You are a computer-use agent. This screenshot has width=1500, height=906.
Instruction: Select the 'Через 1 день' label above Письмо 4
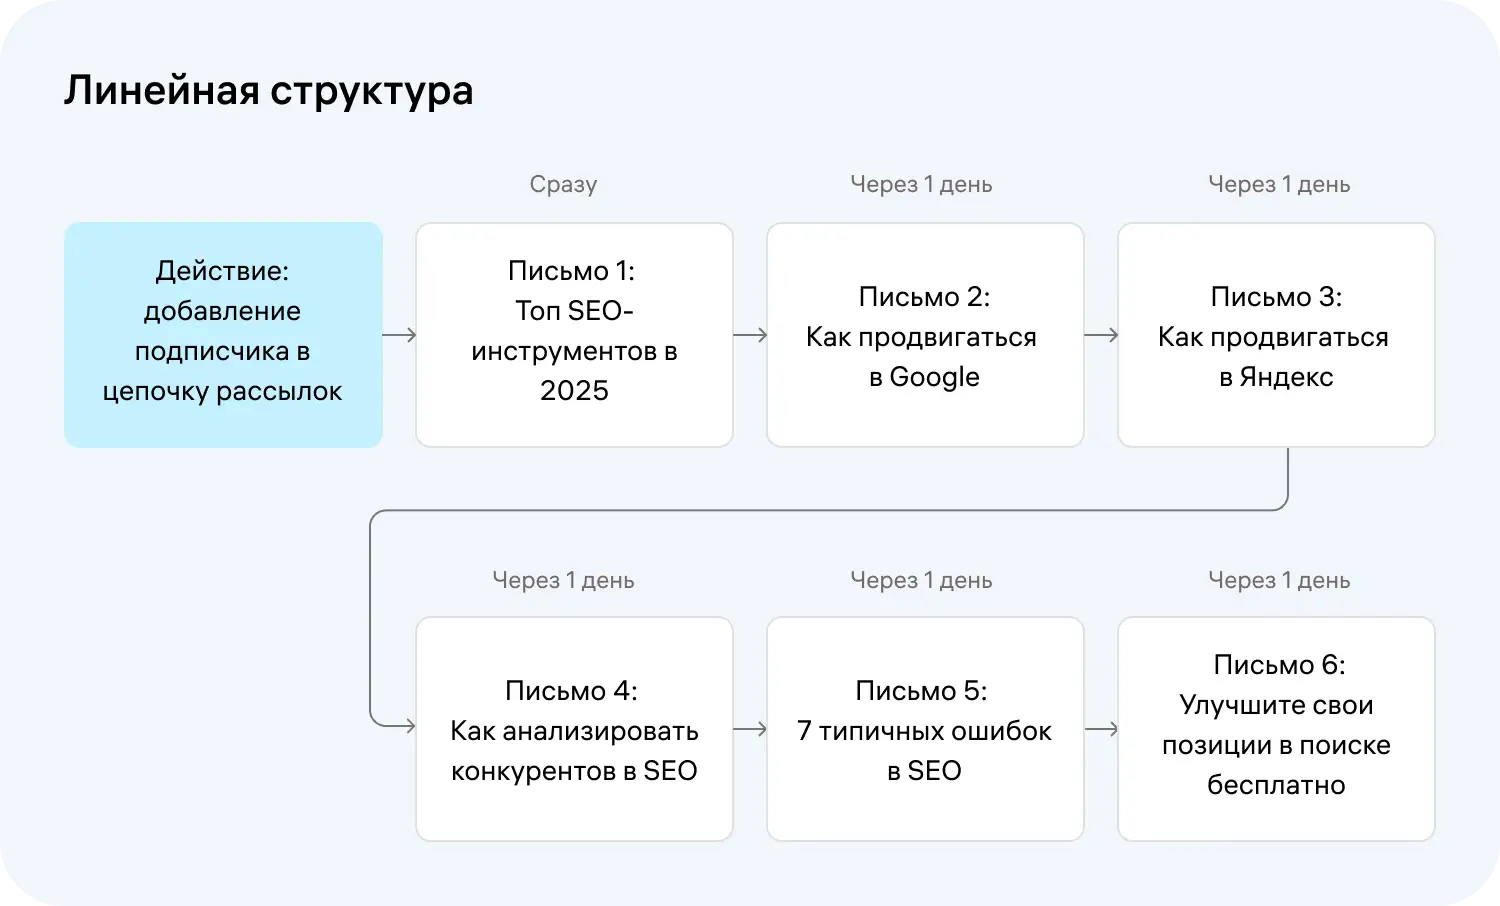(563, 579)
